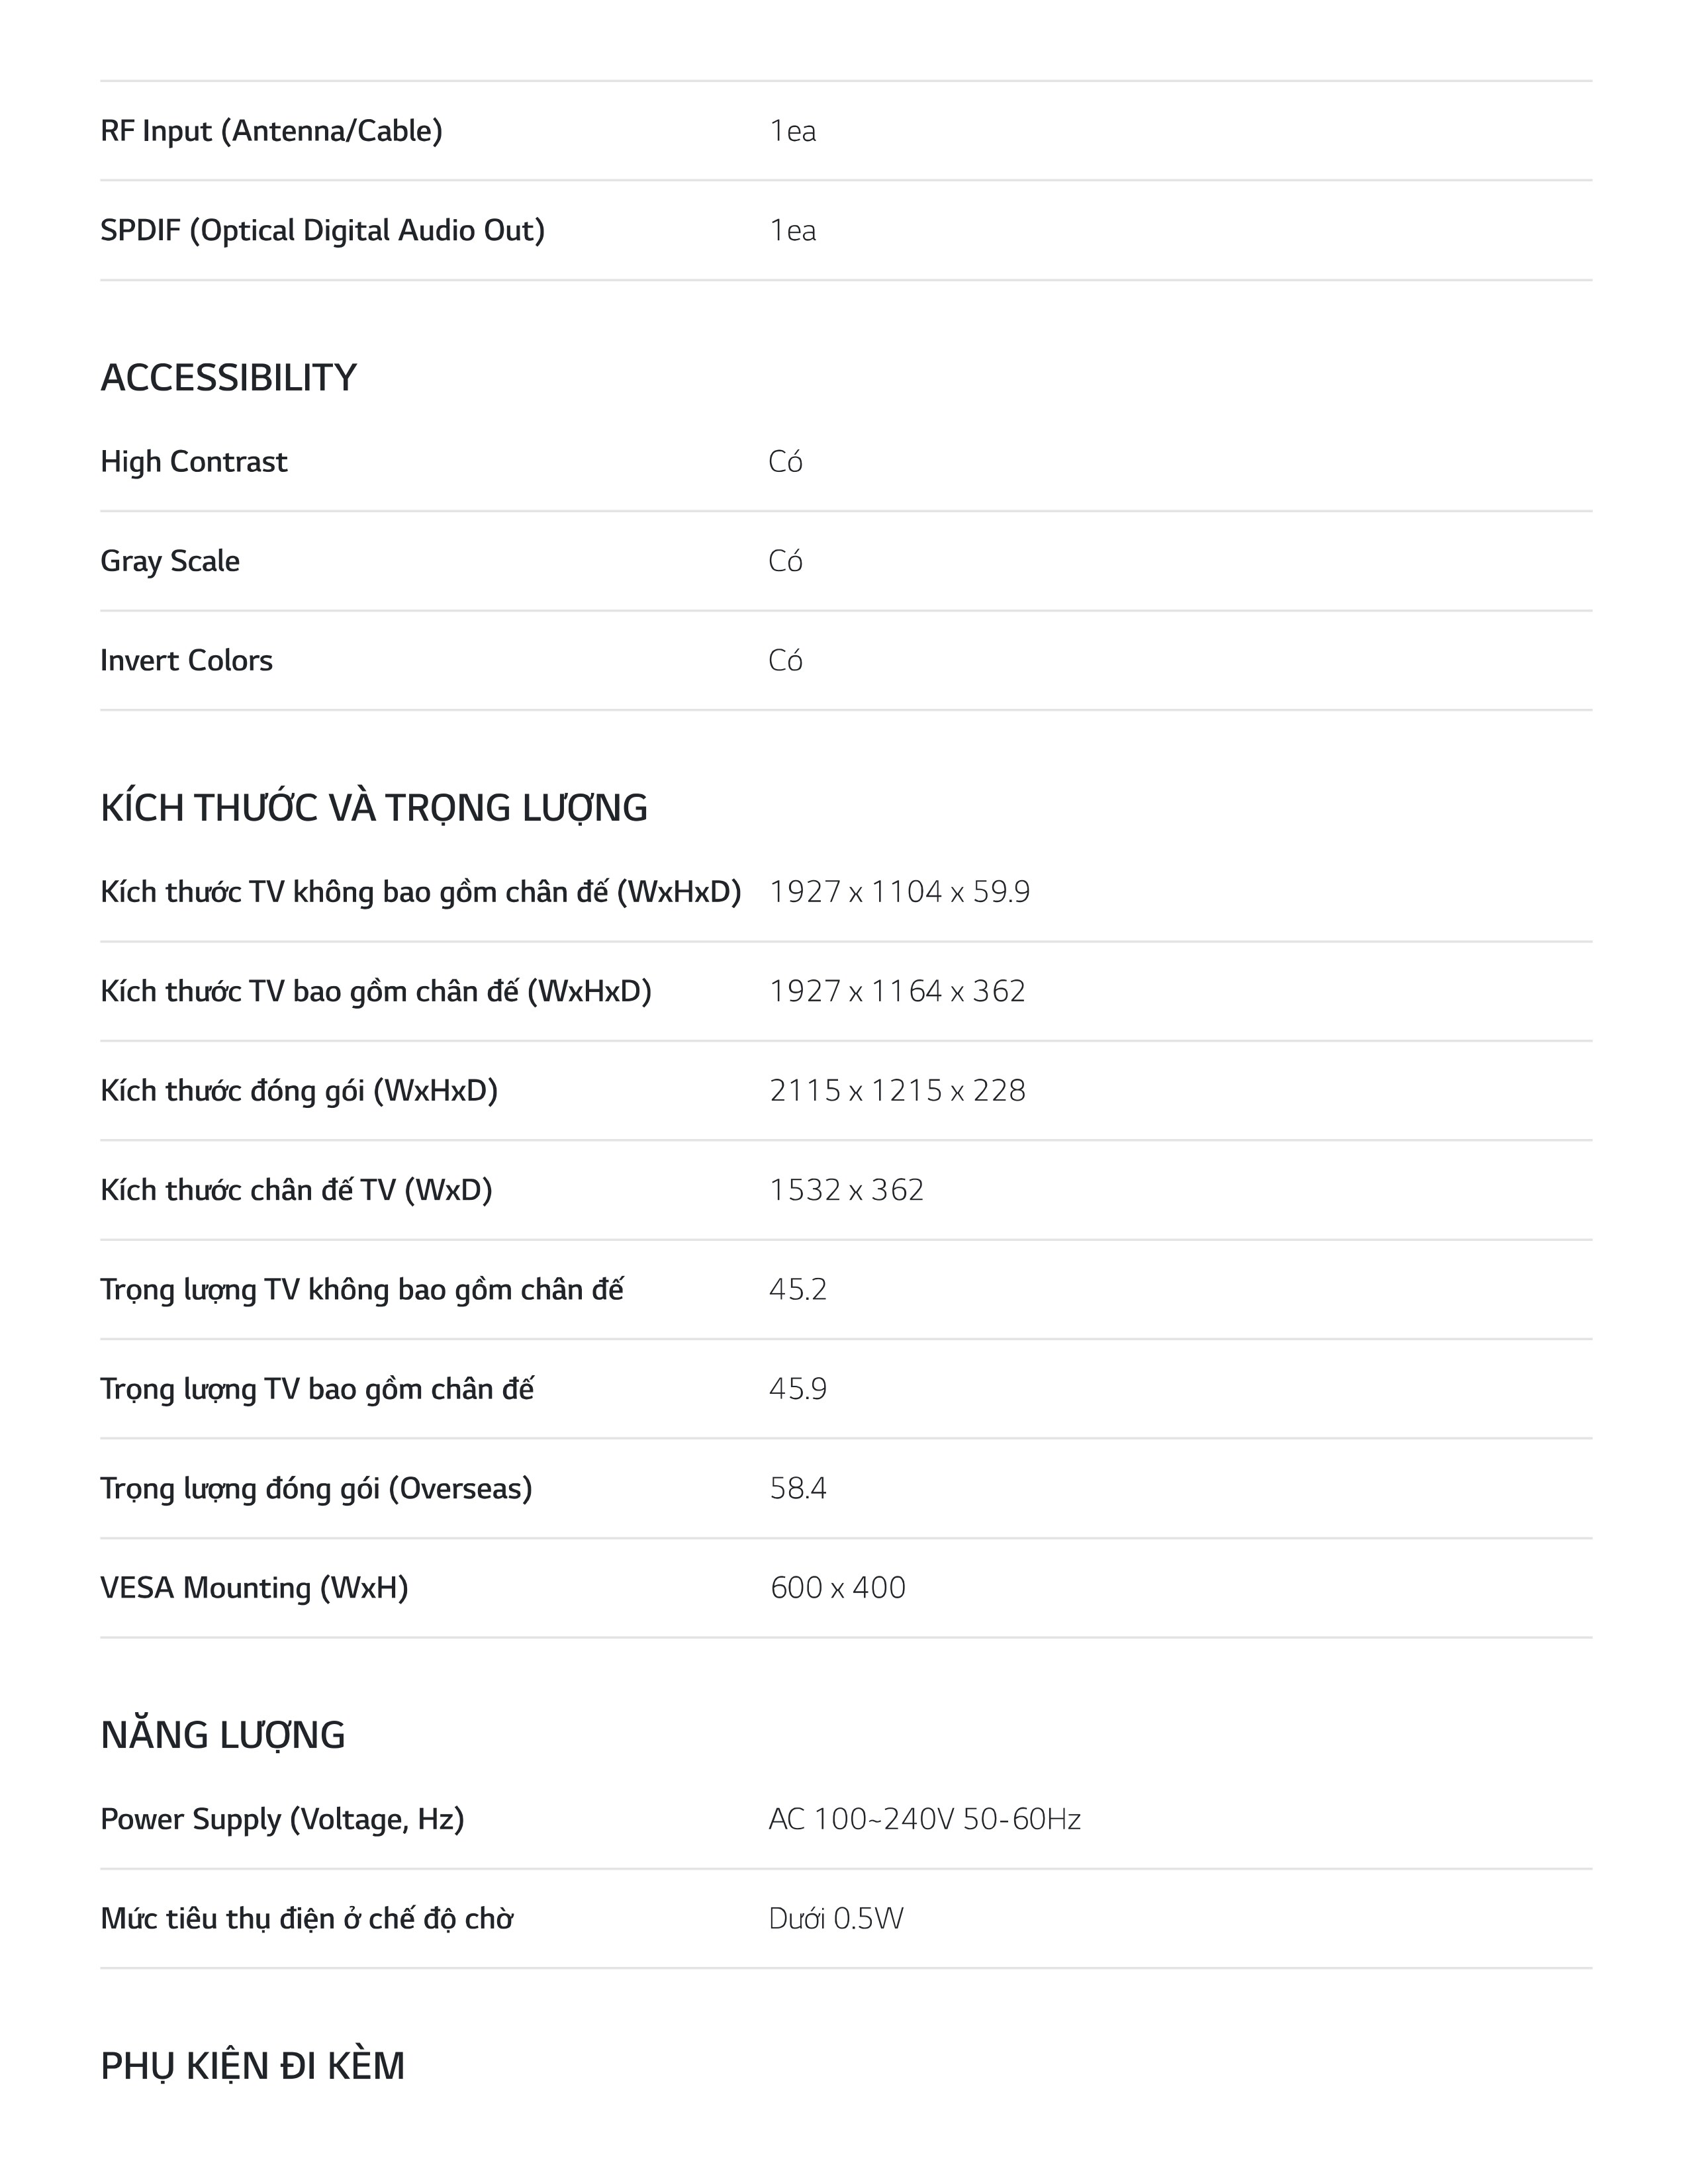Image resolution: width=1688 pixels, height=2184 pixels.
Task: Select the VESA Mounting value 600 x 400
Action: click(x=838, y=1588)
